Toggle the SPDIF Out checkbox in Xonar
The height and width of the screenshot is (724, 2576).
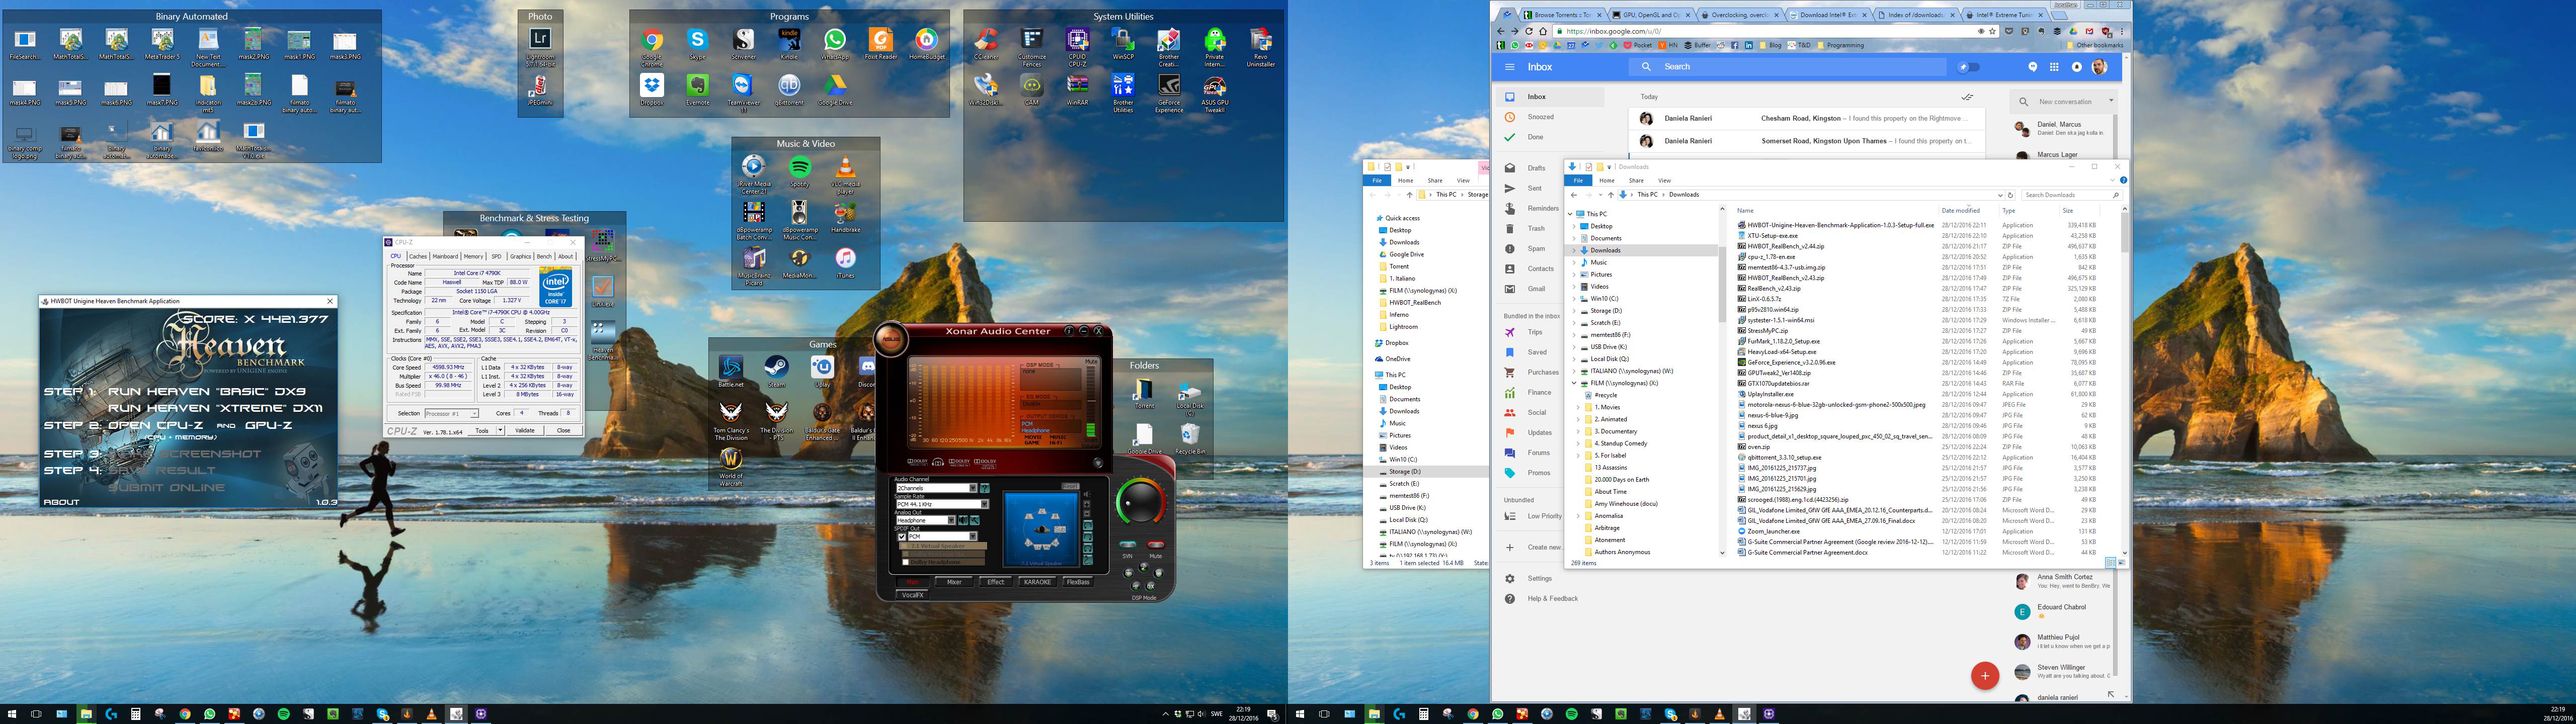point(902,537)
